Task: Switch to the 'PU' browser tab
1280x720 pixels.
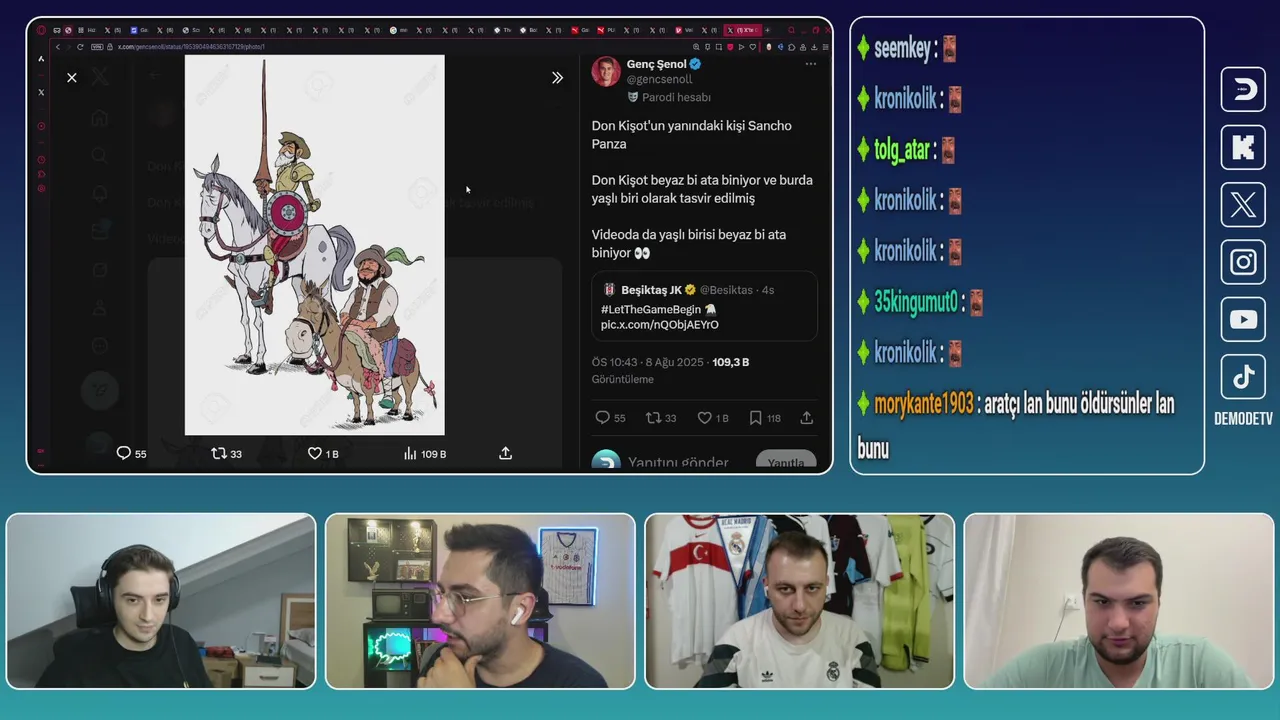Action: [x=606, y=30]
